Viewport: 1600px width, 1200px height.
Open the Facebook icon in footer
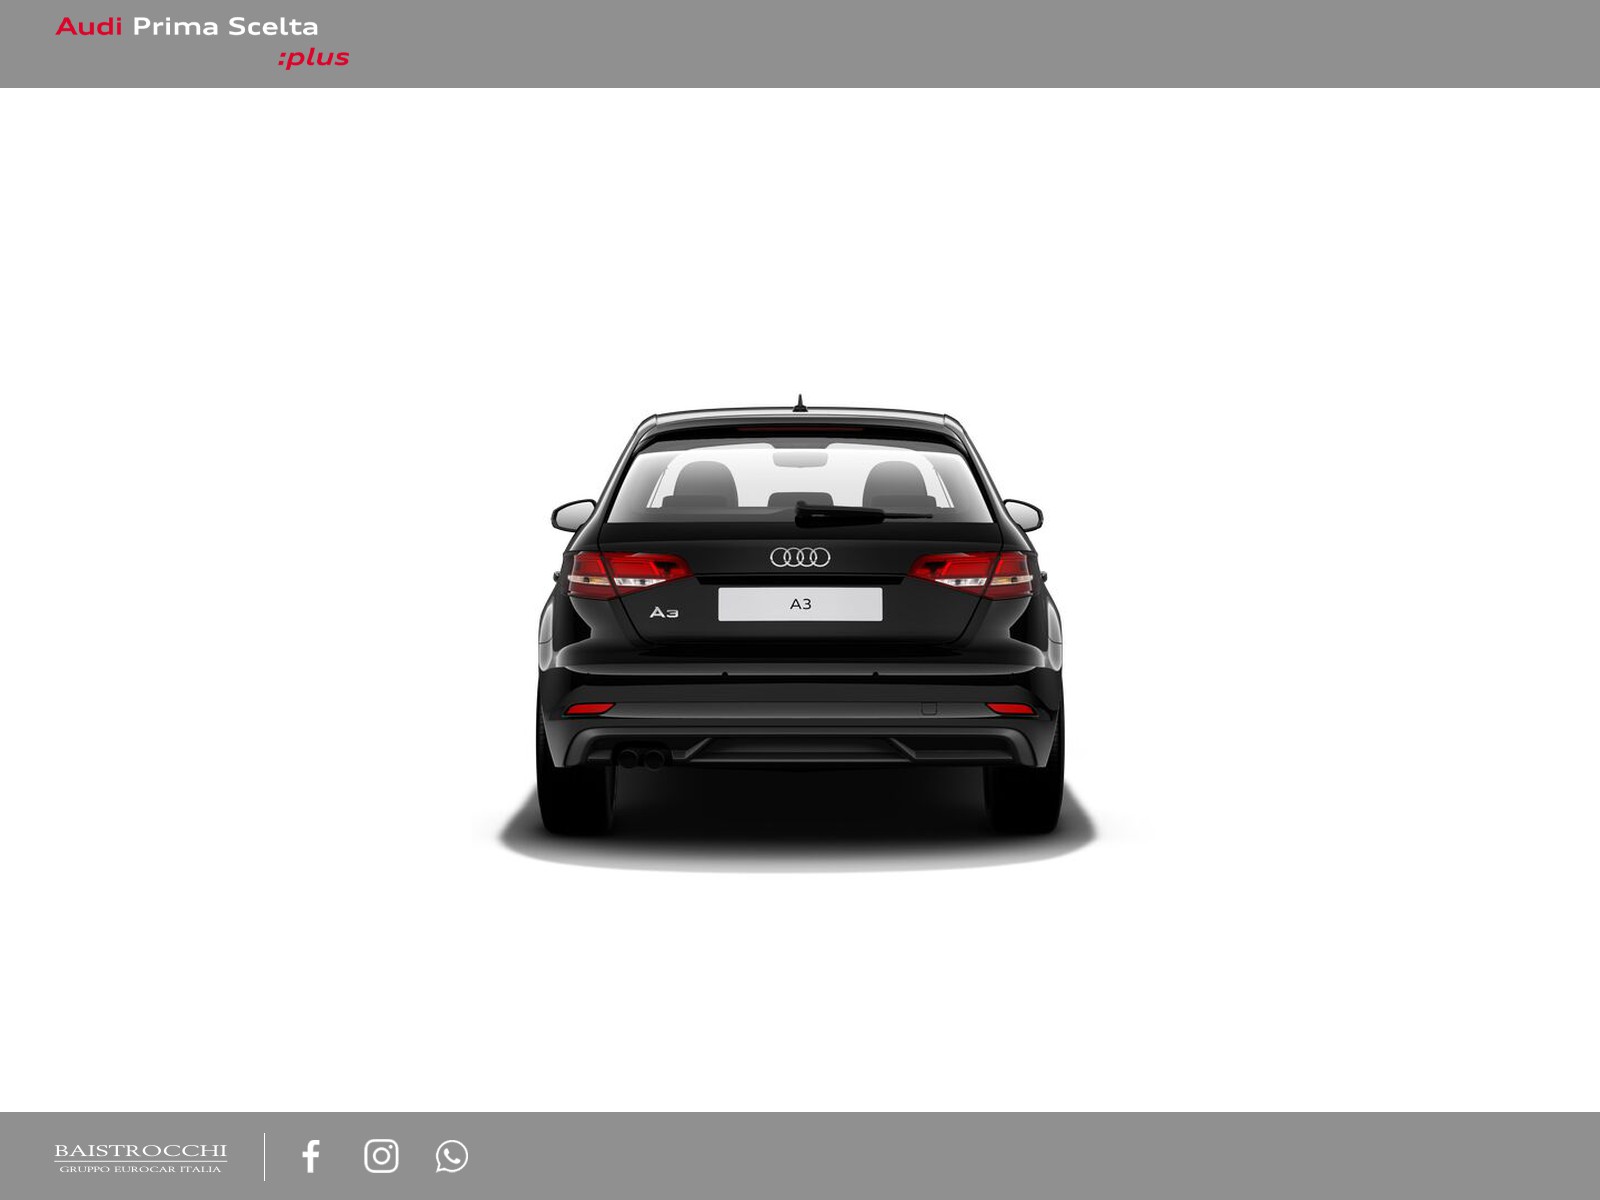pyautogui.click(x=311, y=1156)
